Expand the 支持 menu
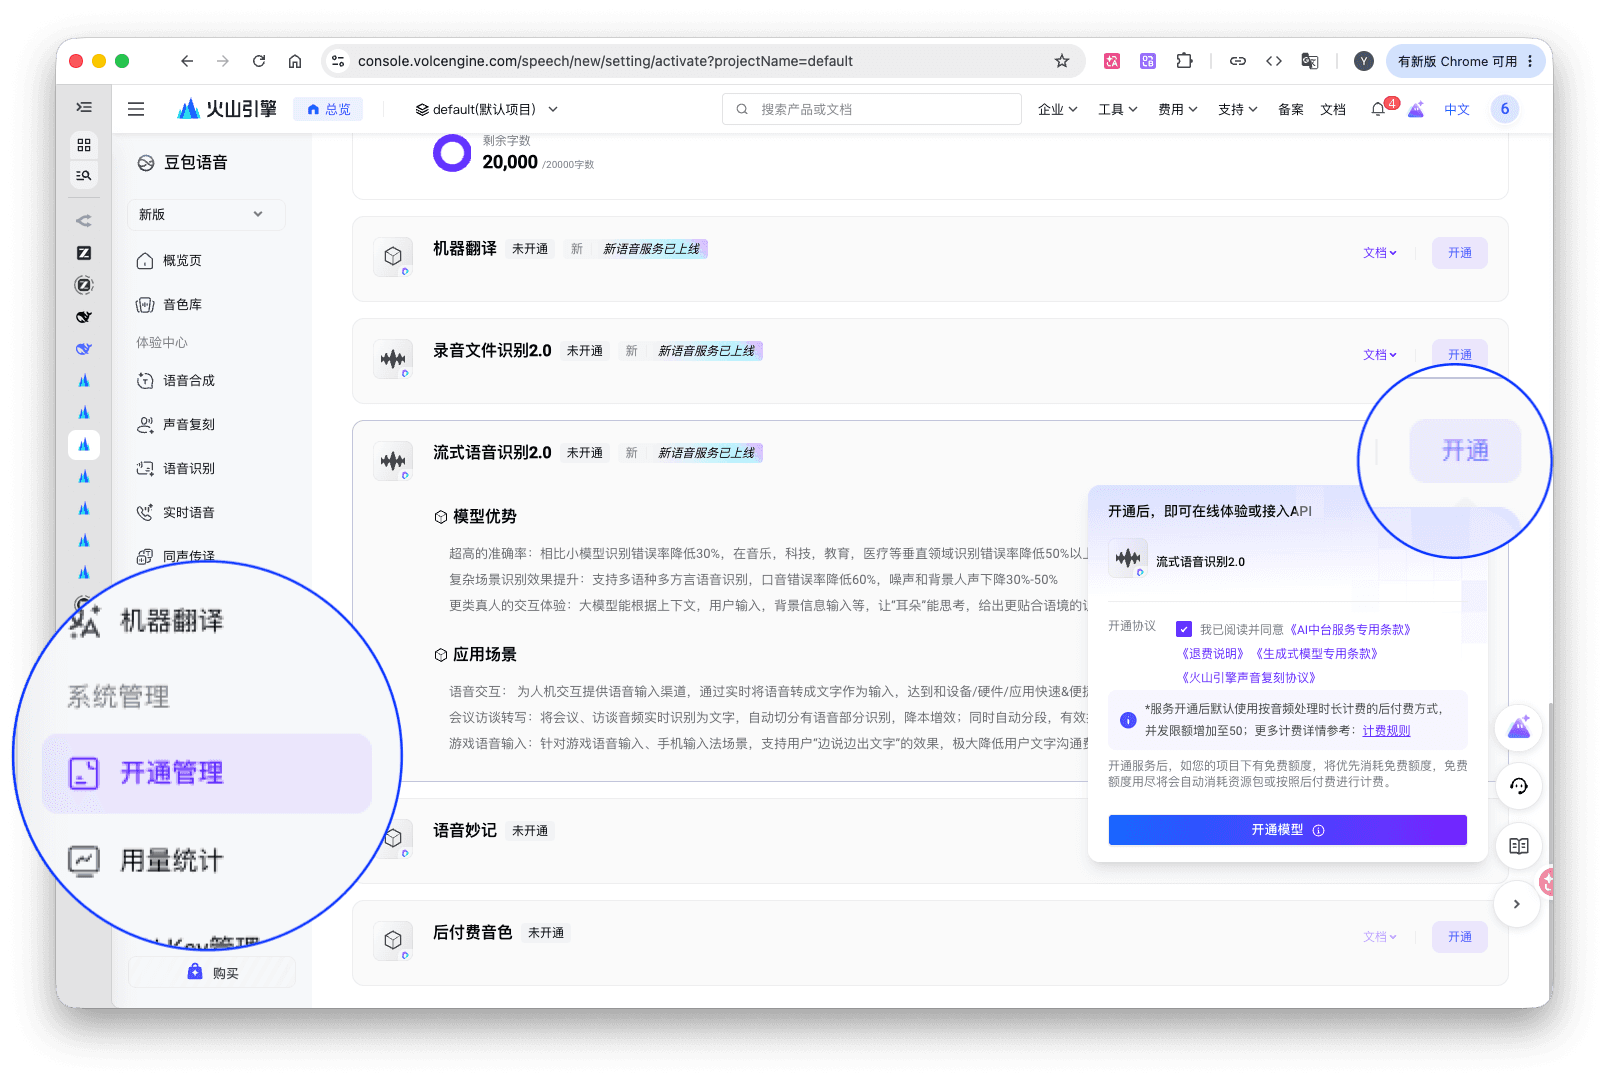Screen dimensions: 1609x1082 pos(1237,109)
